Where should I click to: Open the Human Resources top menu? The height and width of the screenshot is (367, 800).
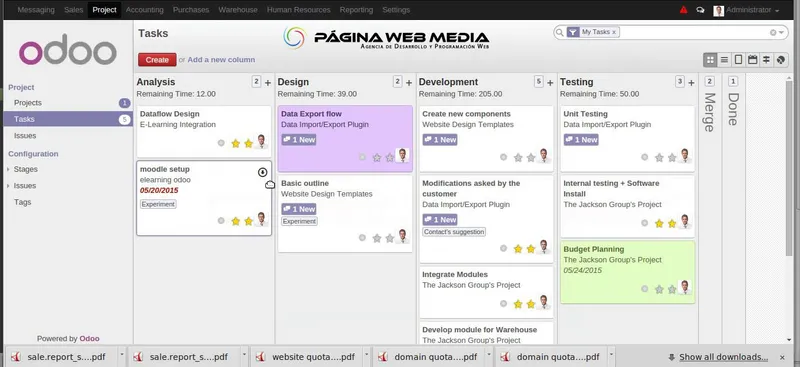(x=298, y=10)
